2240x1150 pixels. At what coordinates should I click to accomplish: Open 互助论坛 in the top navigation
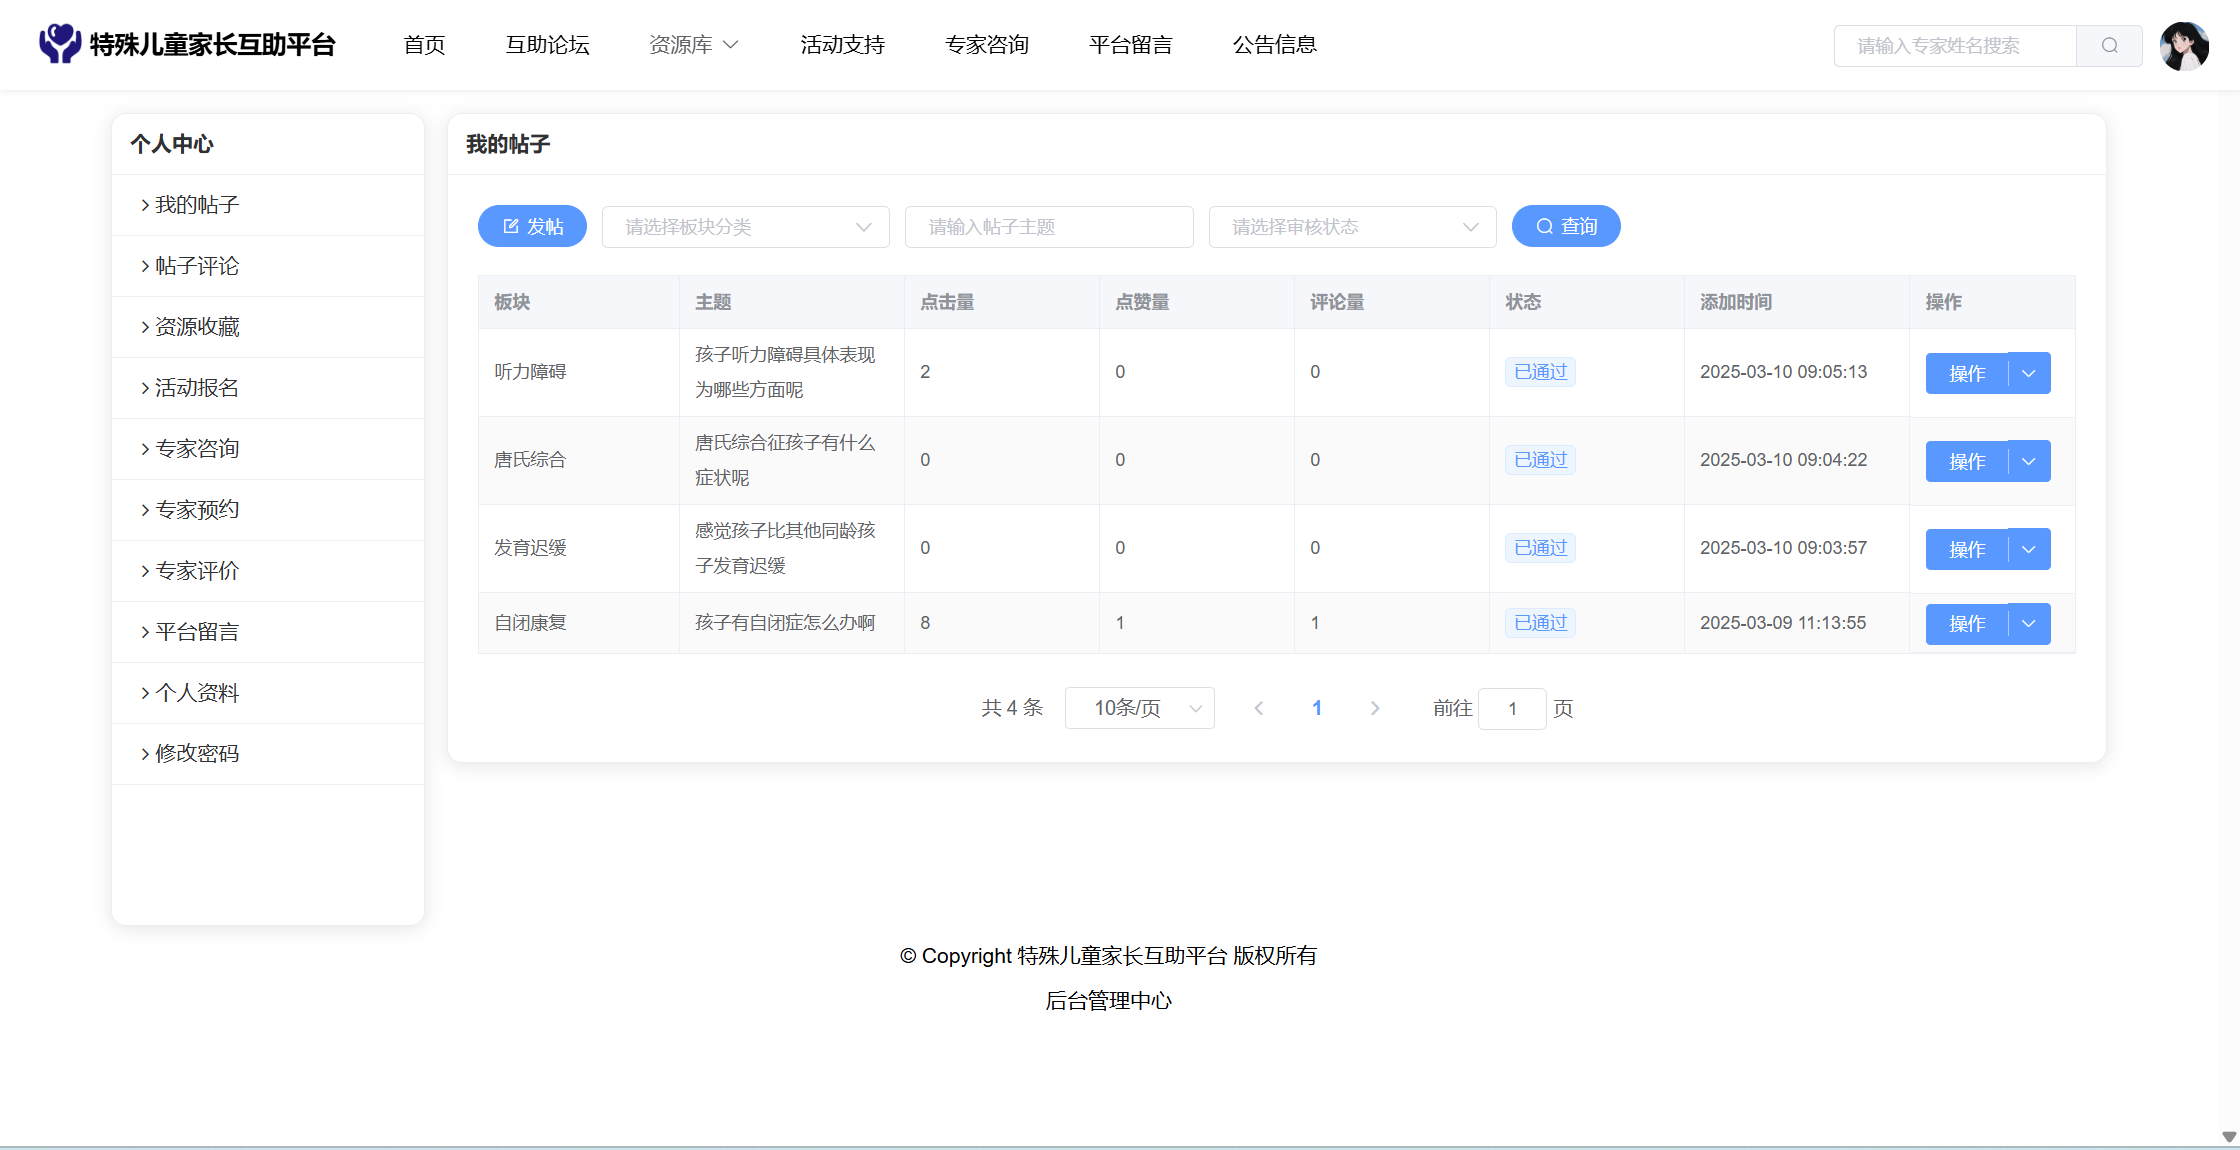(x=547, y=45)
